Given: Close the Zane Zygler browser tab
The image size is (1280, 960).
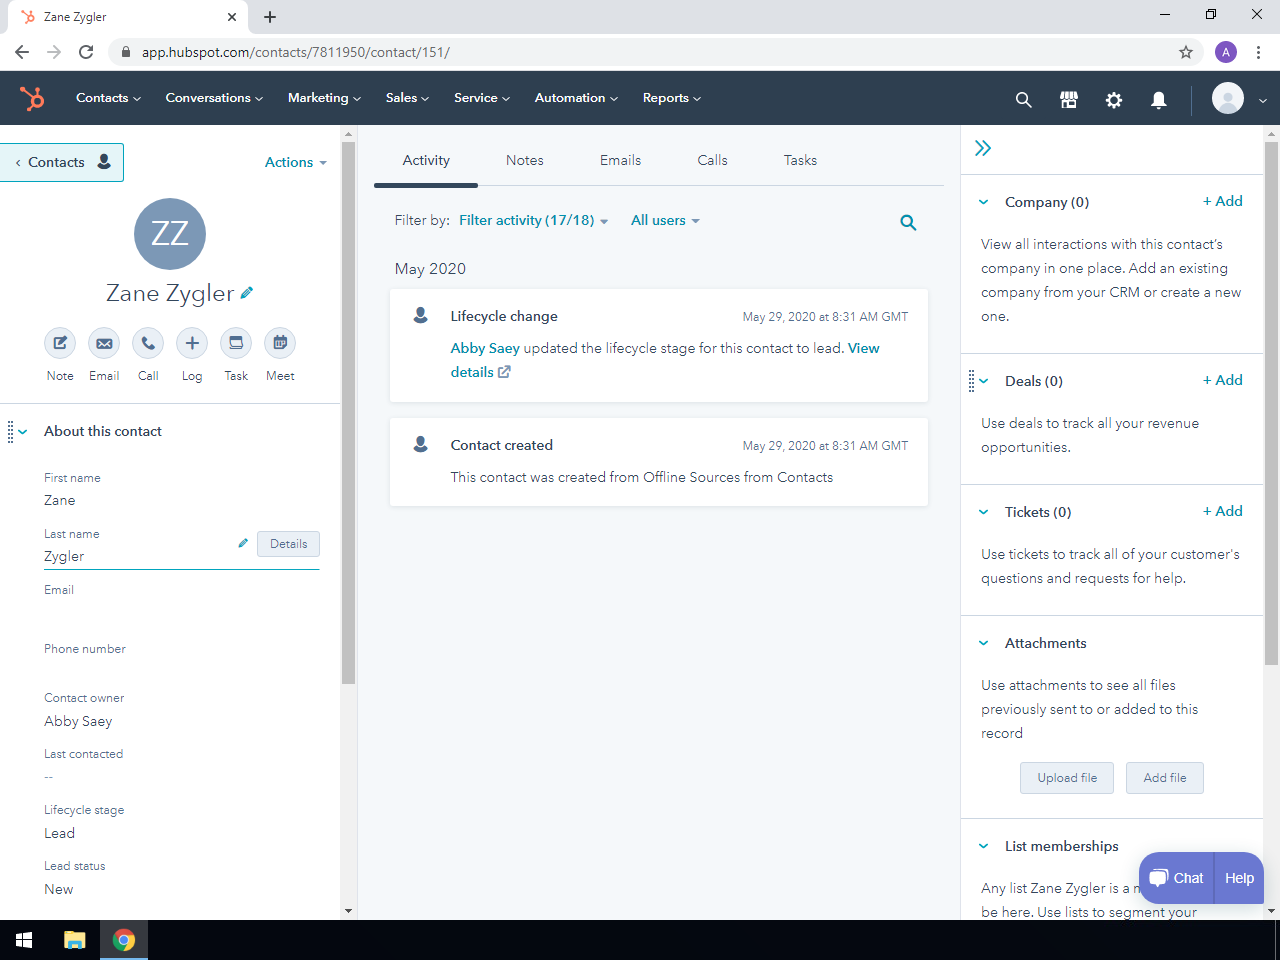Looking at the screenshot, I should [x=232, y=17].
